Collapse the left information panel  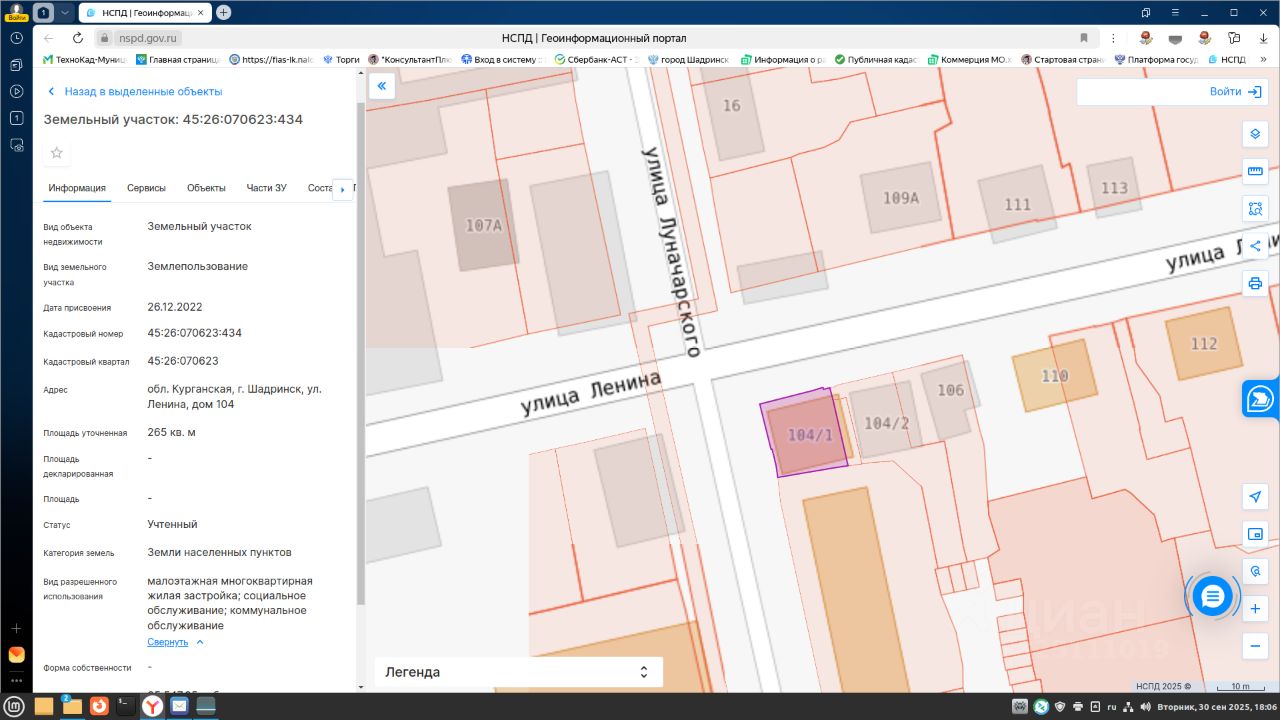click(x=381, y=87)
